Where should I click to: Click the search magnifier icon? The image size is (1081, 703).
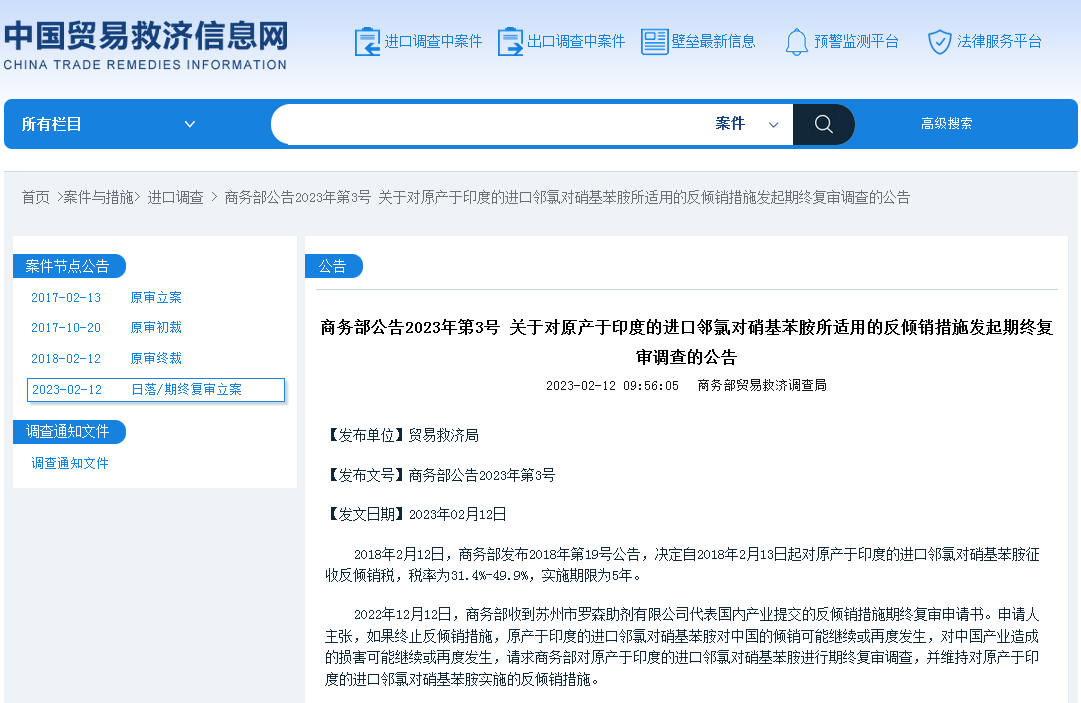click(x=823, y=123)
